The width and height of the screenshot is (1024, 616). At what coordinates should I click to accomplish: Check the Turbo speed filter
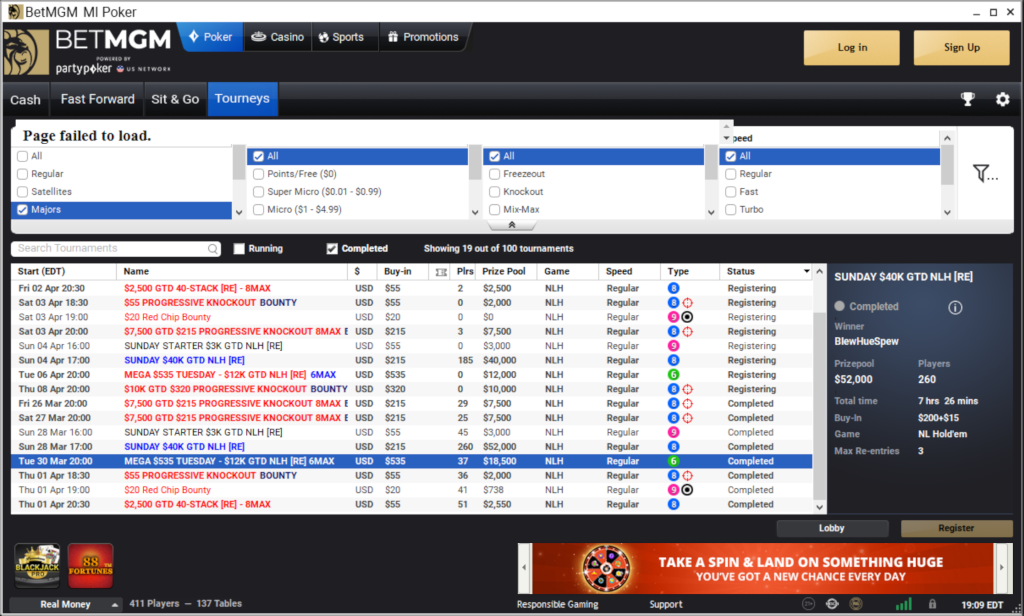(x=731, y=210)
